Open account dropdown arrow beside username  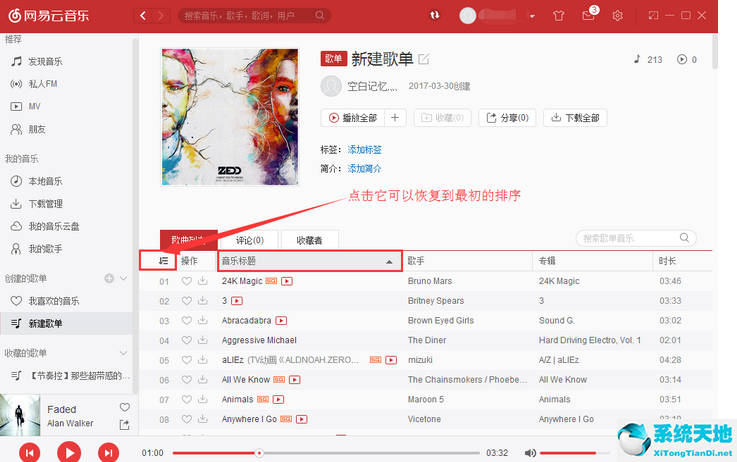point(532,16)
